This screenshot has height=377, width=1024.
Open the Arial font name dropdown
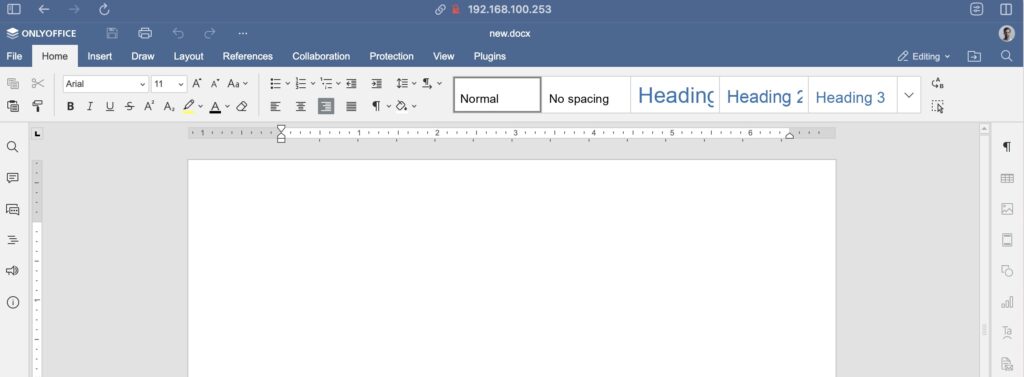143,84
